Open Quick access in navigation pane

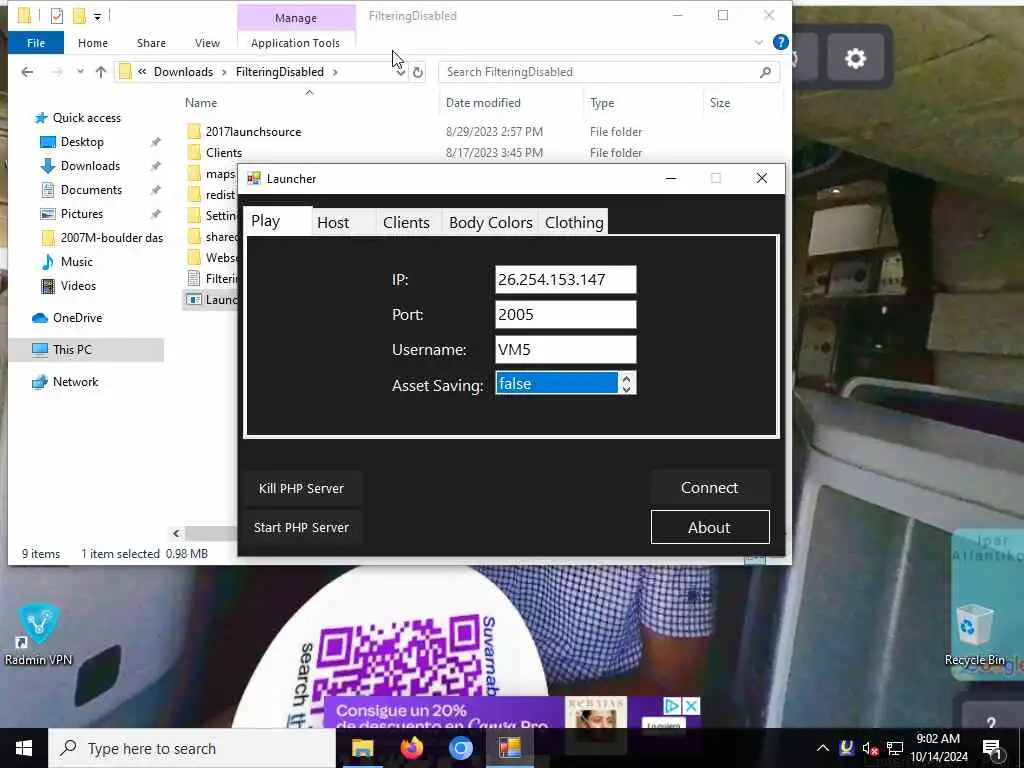click(87, 118)
